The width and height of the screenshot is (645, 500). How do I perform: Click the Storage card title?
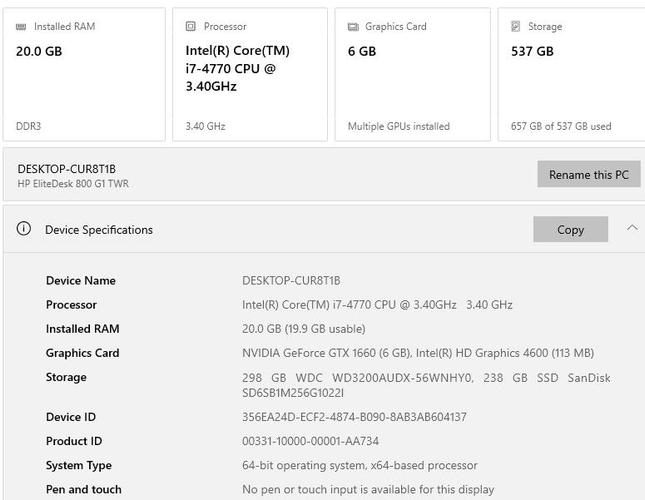545,27
